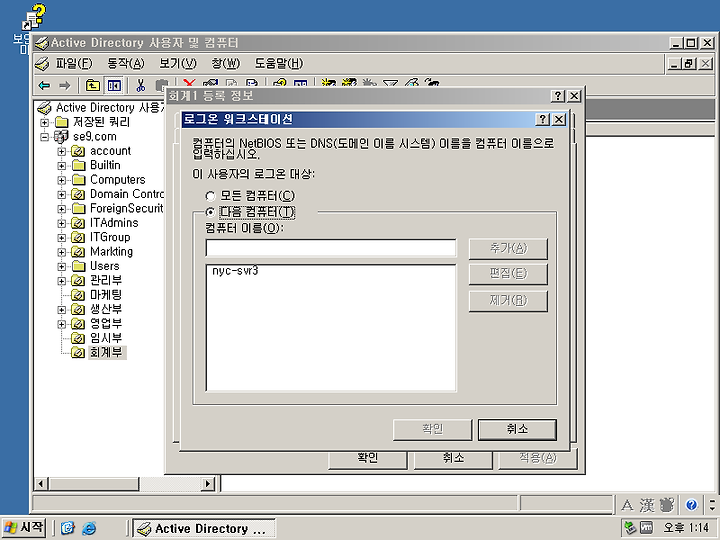The width and height of the screenshot is (720, 540).
Task: Go up one level with the folder icon
Action: pyautogui.click(x=93, y=85)
